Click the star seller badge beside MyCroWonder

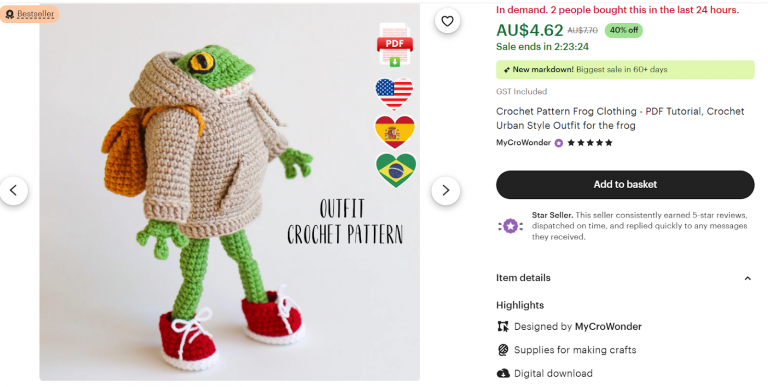pyautogui.click(x=558, y=143)
